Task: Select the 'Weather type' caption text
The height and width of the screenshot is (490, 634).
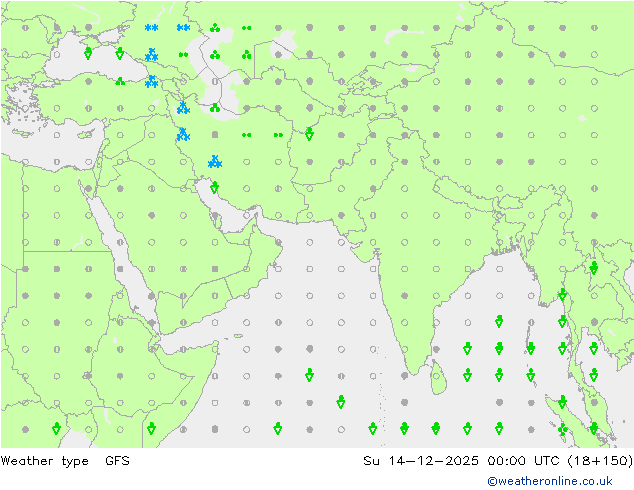Action: click(x=44, y=461)
